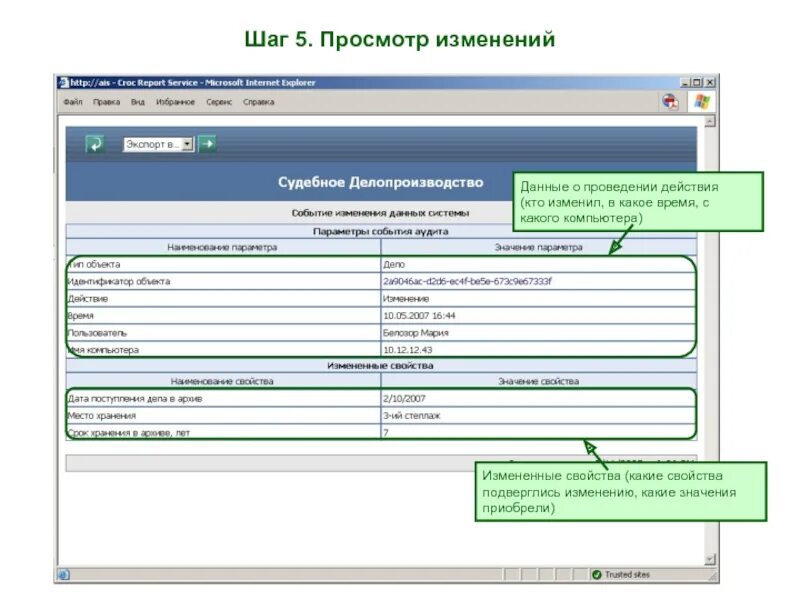Close the Croc Report Service window
Screen dimensions: 800x600
tap(709, 82)
